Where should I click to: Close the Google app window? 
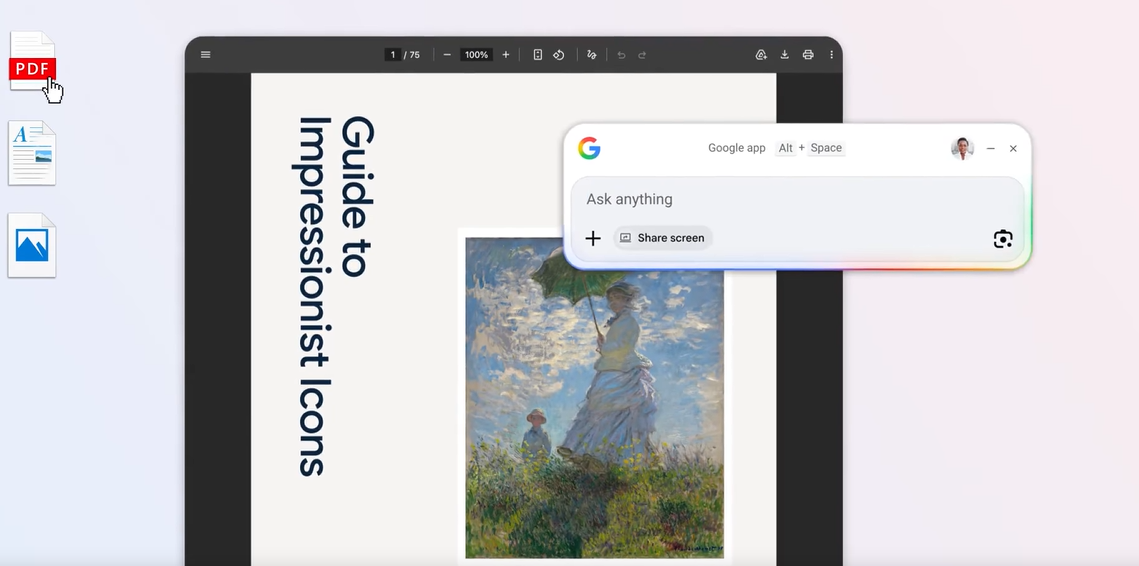1013,148
